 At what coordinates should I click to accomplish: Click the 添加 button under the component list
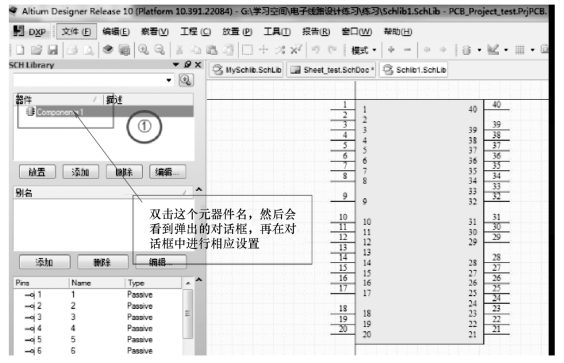(81, 172)
